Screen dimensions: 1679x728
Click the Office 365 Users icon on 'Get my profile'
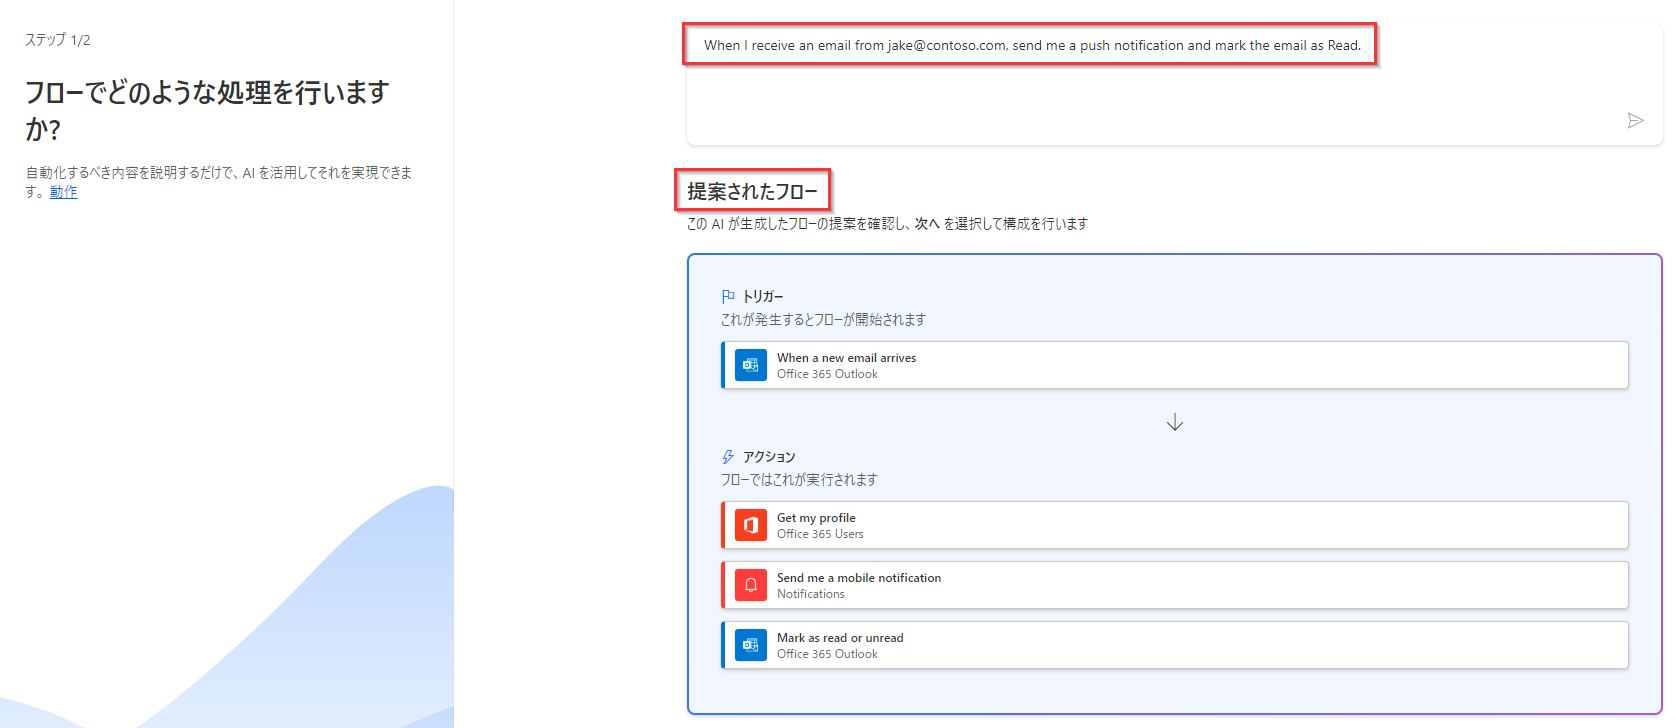[751, 525]
